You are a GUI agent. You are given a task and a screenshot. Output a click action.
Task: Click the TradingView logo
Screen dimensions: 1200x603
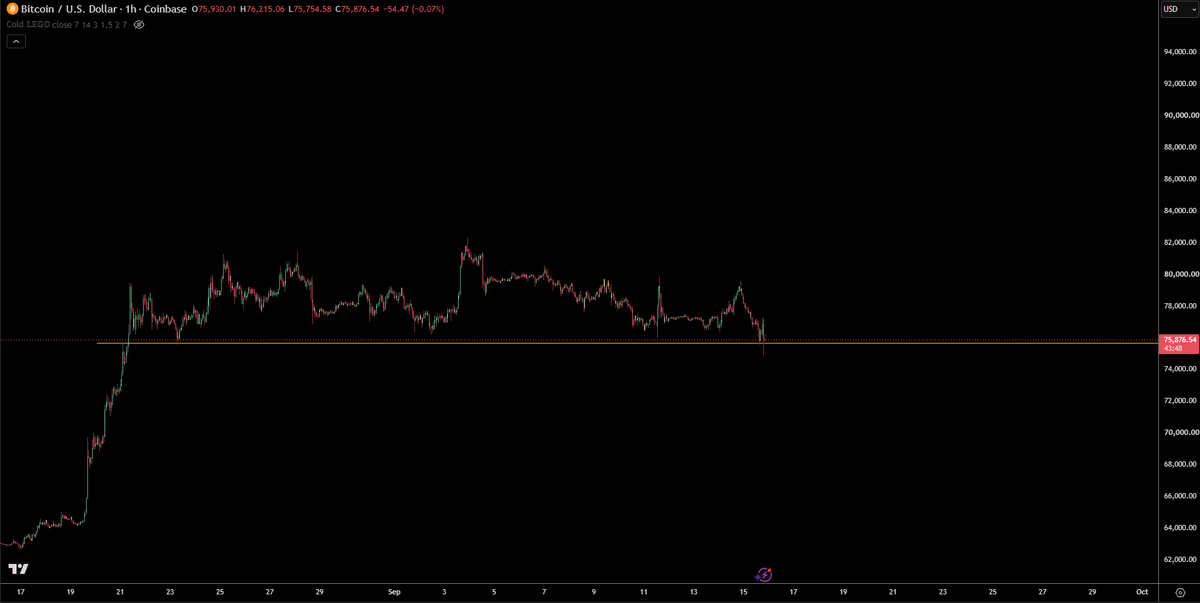(x=18, y=569)
